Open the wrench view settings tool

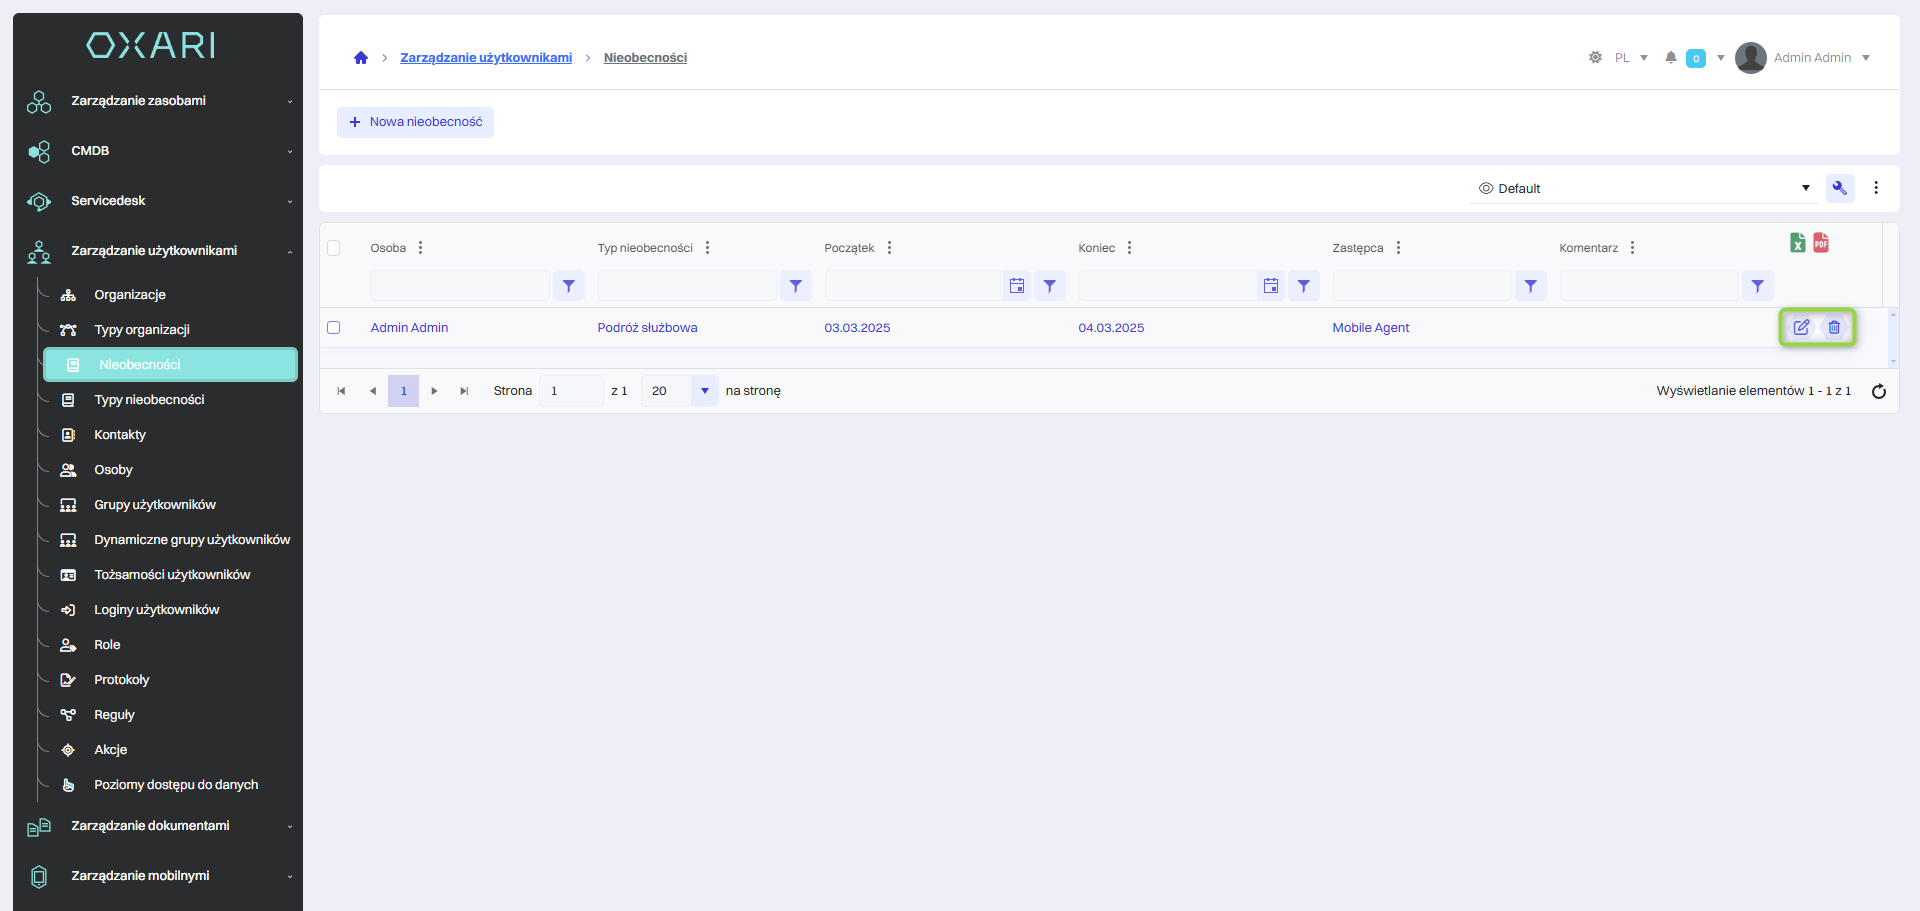click(1839, 188)
